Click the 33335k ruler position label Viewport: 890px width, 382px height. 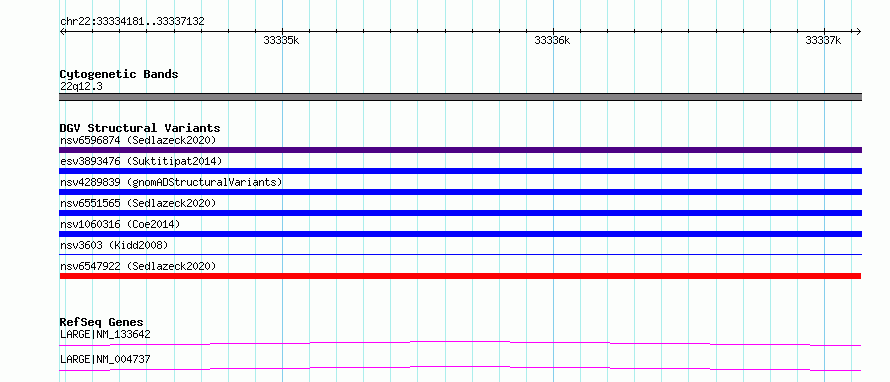(281, 40)
